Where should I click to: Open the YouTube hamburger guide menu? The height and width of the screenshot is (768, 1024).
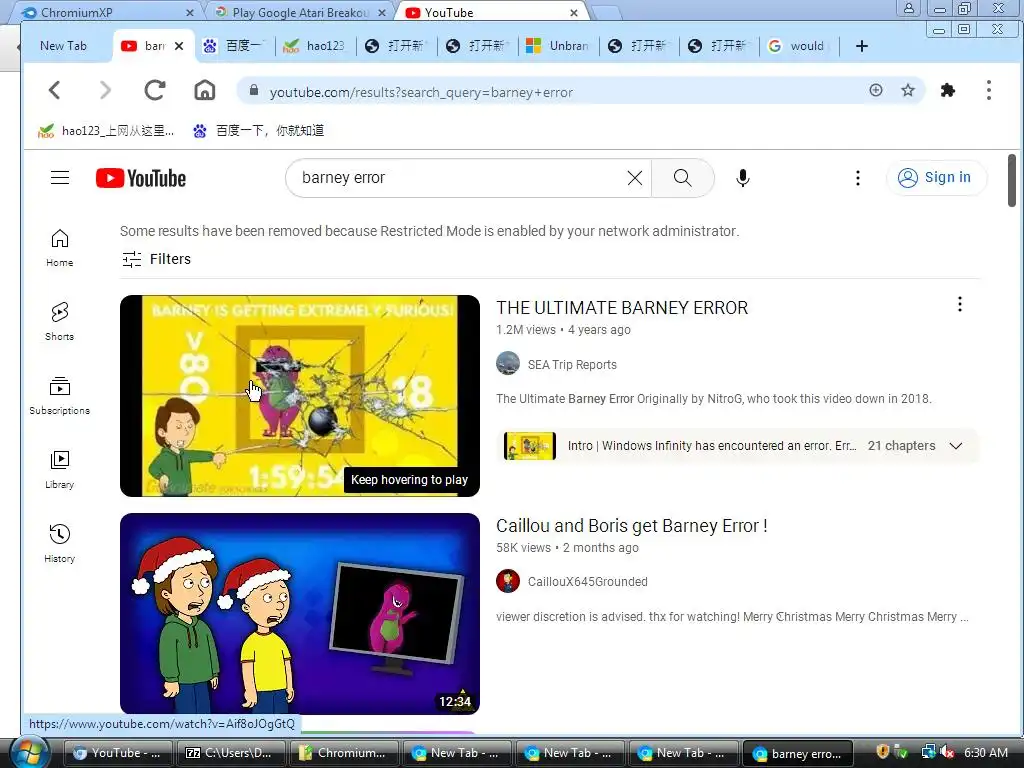click(x=60, y=178)
